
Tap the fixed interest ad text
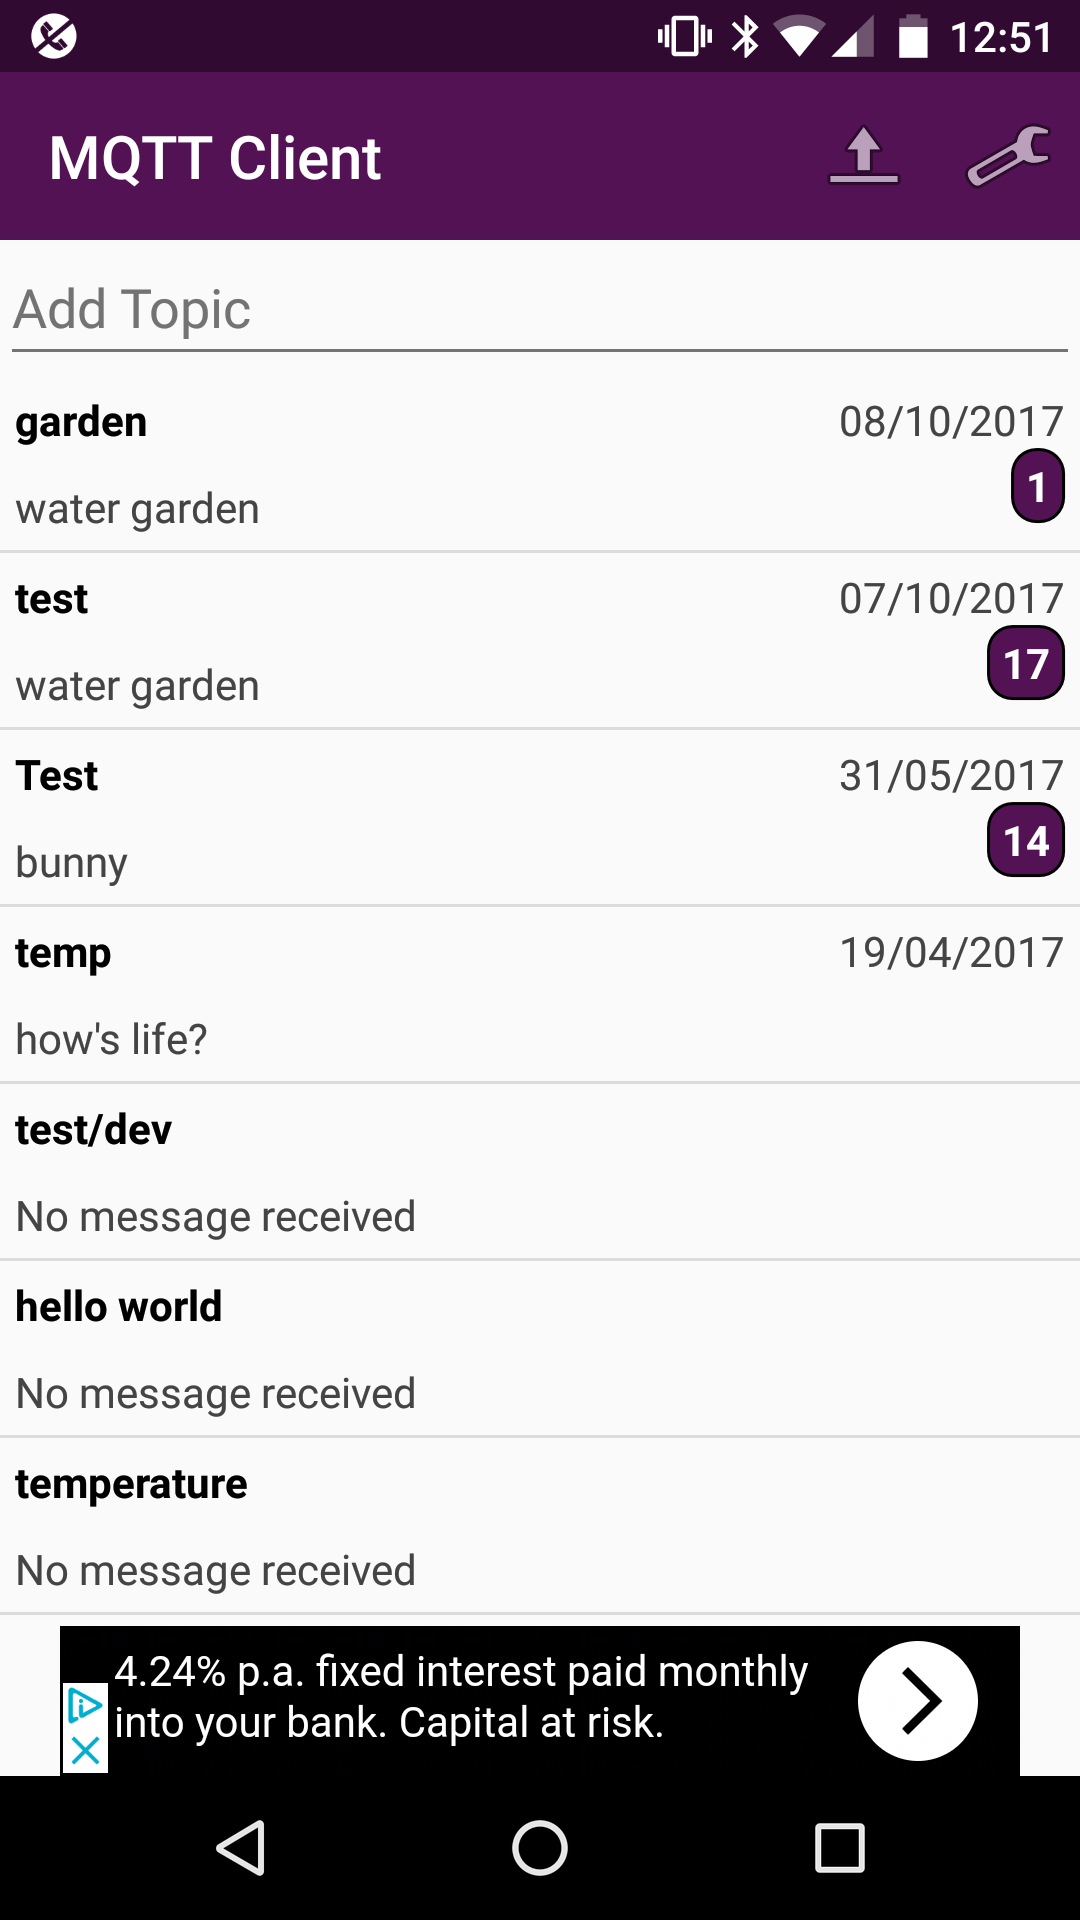[x=460, y=1697]
